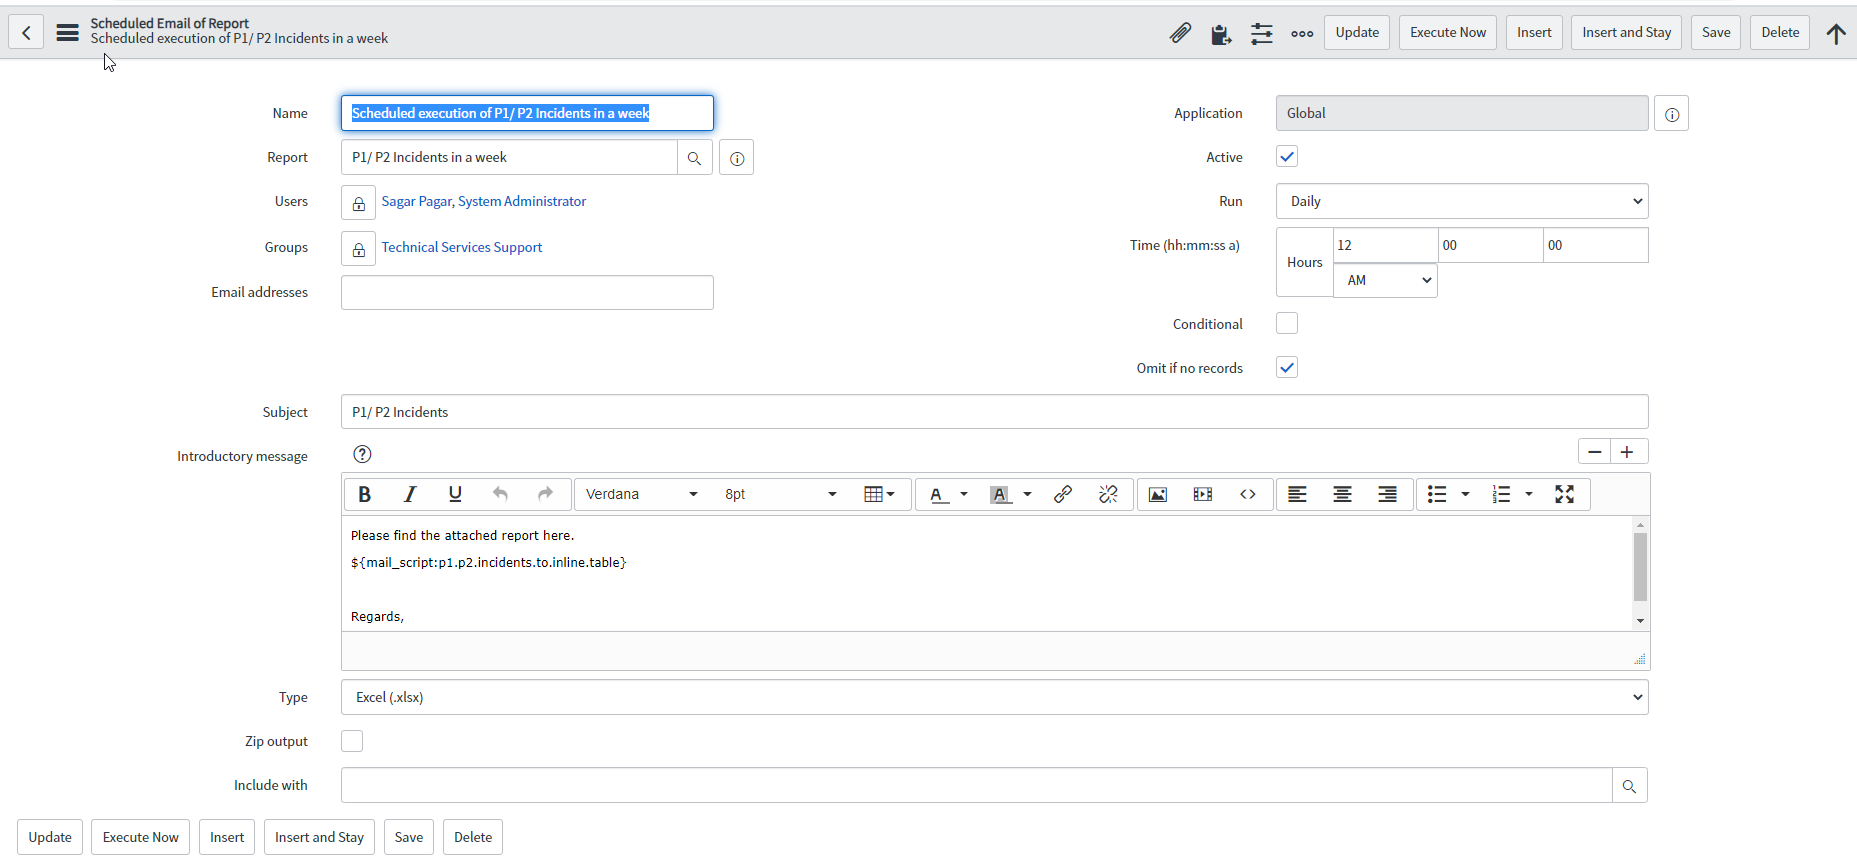This screenshot has height=863, width=1857.
Task: Open the background highlight color arrow
Action: (1027, 494)
